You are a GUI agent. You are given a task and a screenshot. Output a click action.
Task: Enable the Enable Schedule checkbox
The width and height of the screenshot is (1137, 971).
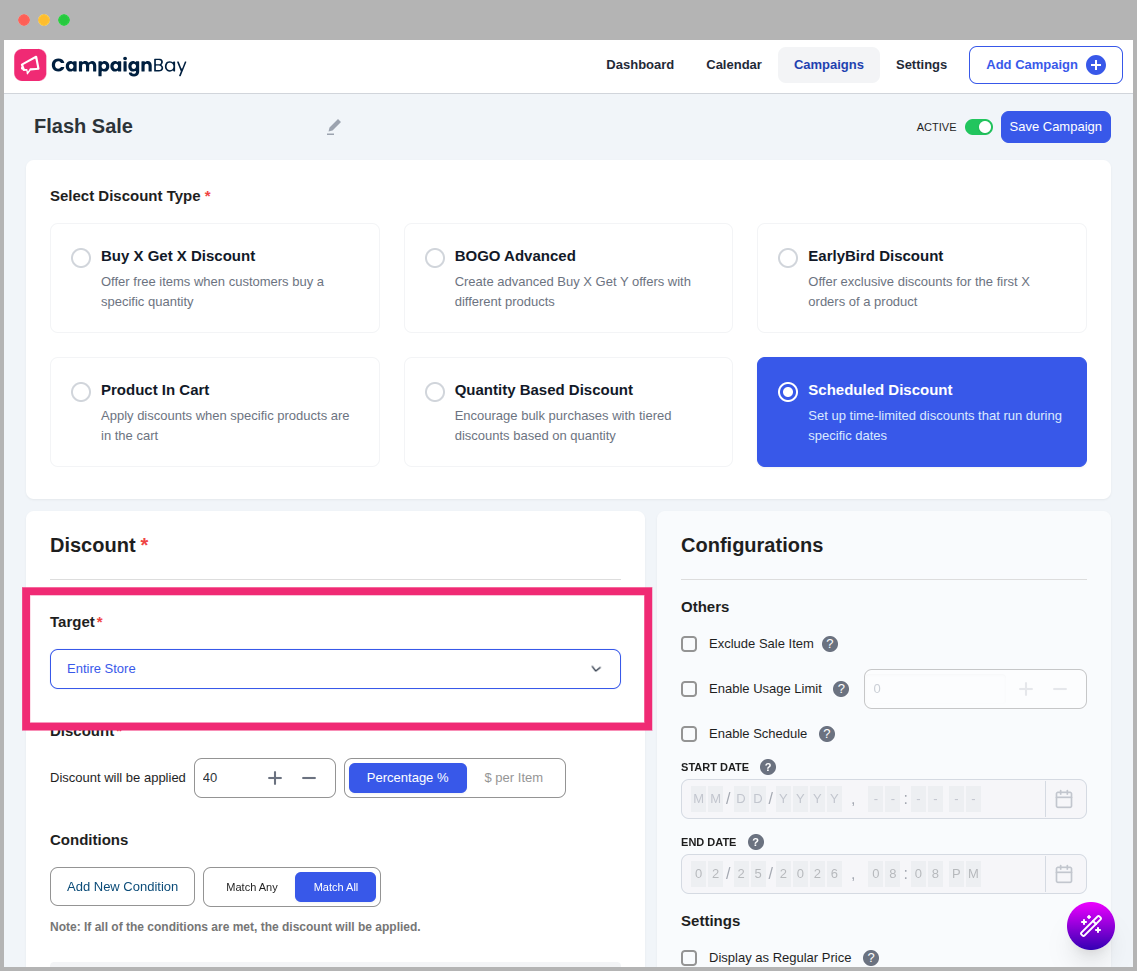pos(689,734)
